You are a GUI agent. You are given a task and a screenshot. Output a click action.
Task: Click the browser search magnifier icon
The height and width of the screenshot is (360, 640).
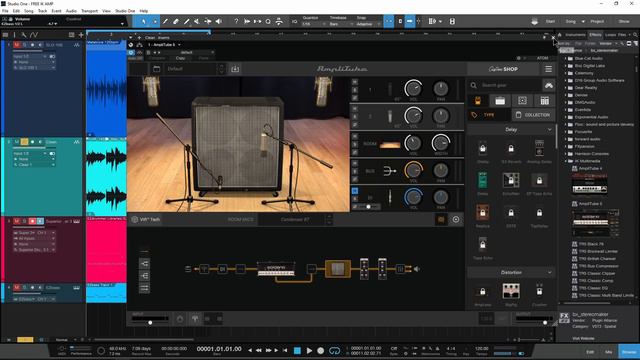[635, 35]
